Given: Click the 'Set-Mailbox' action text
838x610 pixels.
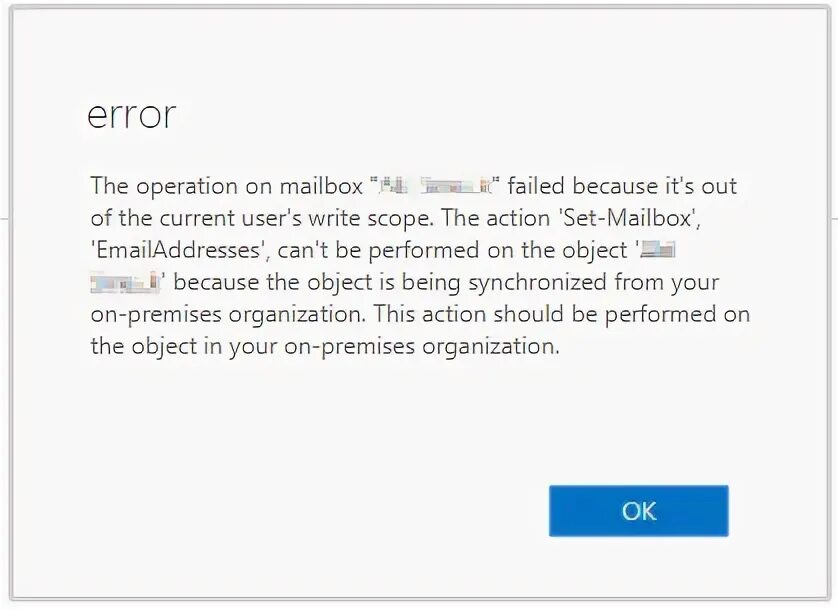Looking at the screenshot, I should point(631,218).
